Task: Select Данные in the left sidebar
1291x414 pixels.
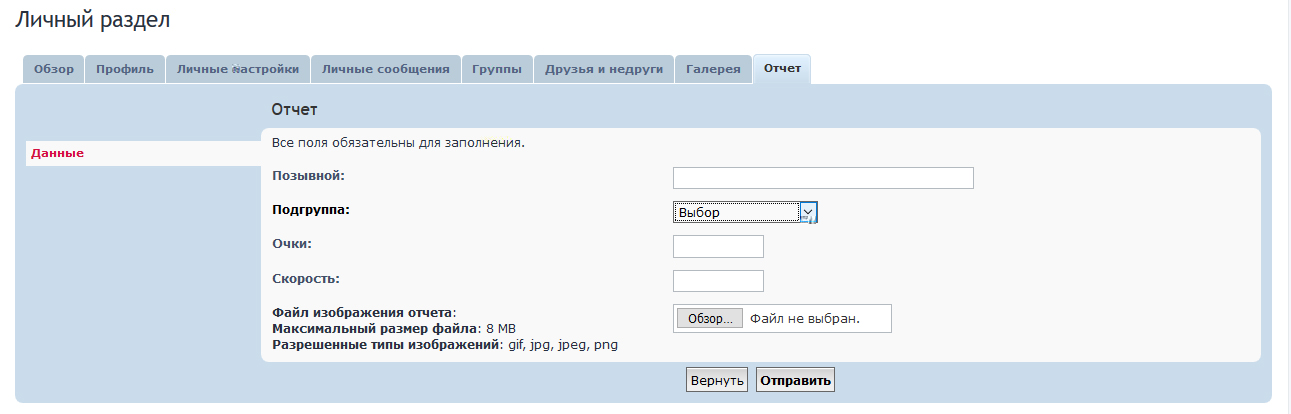Action: point(58,154)
